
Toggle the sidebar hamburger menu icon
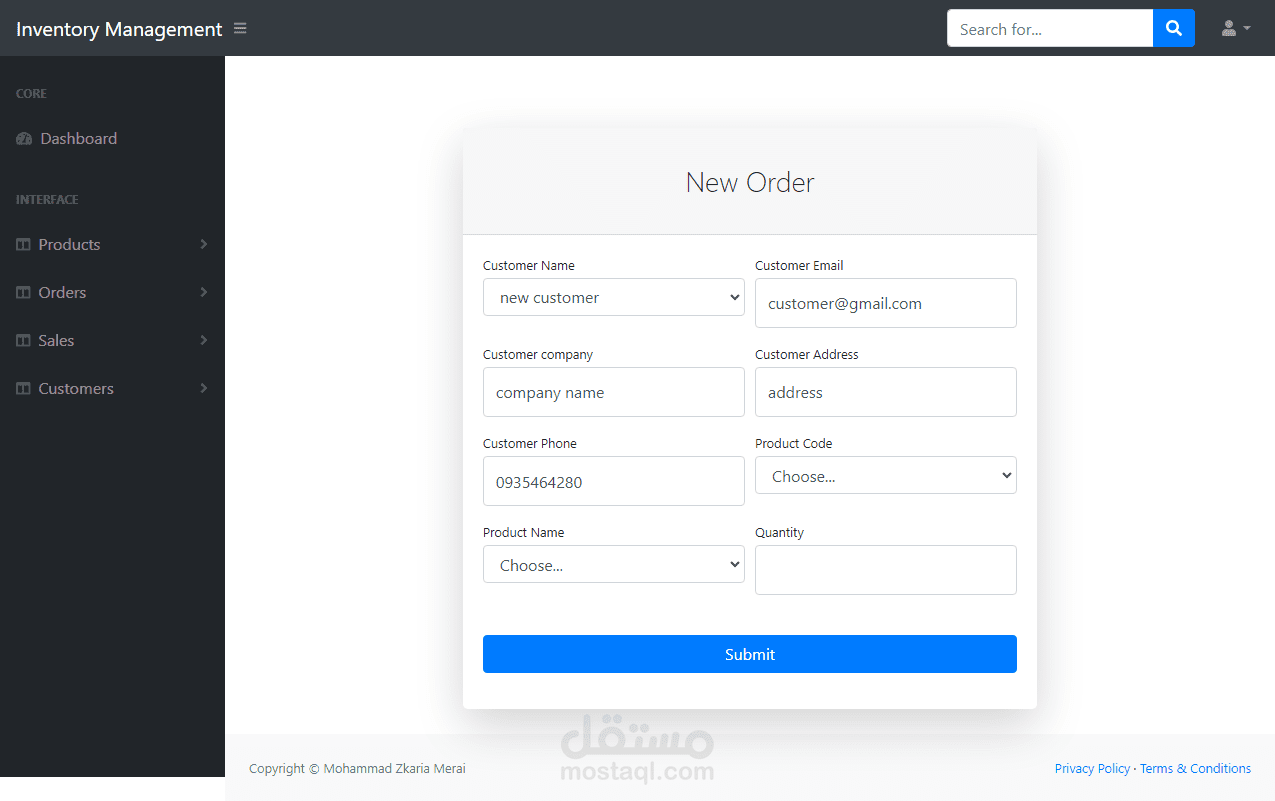click(x=240, y=29)
